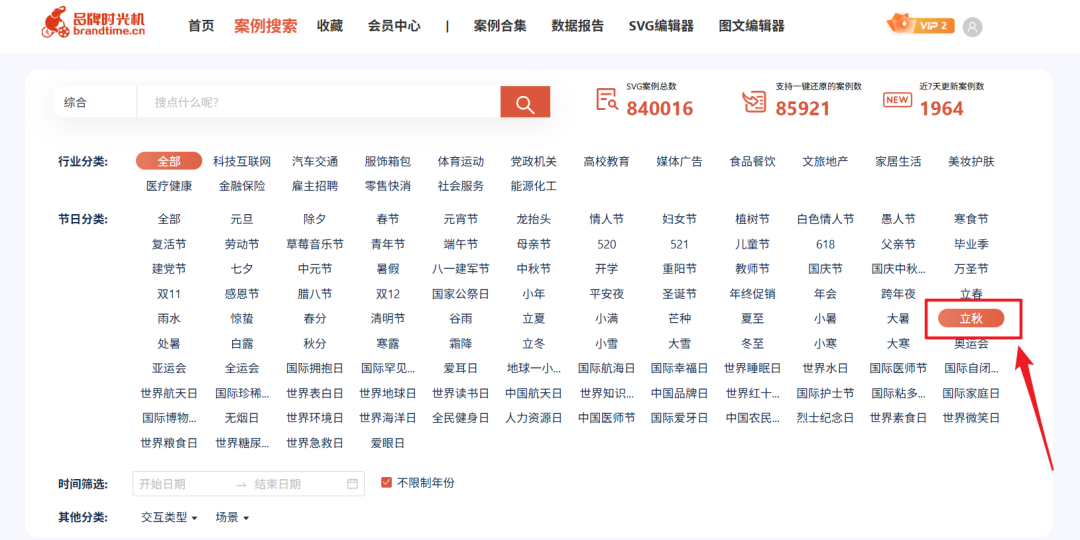
Task: Select the 金融保险 industry
Action: point(242,185)
